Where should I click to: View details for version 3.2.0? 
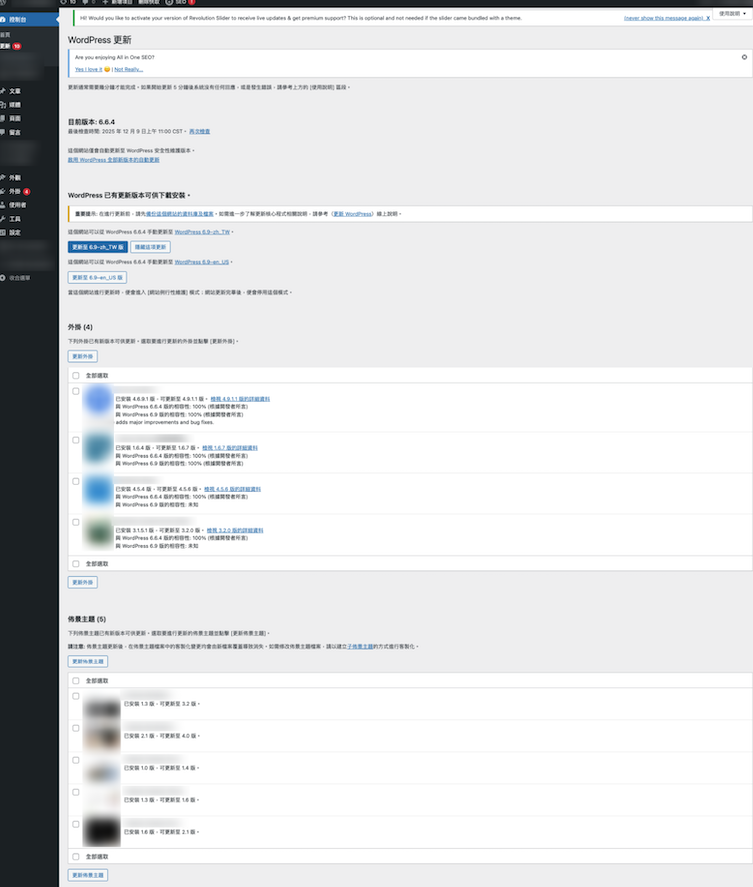tap(235, 531)
